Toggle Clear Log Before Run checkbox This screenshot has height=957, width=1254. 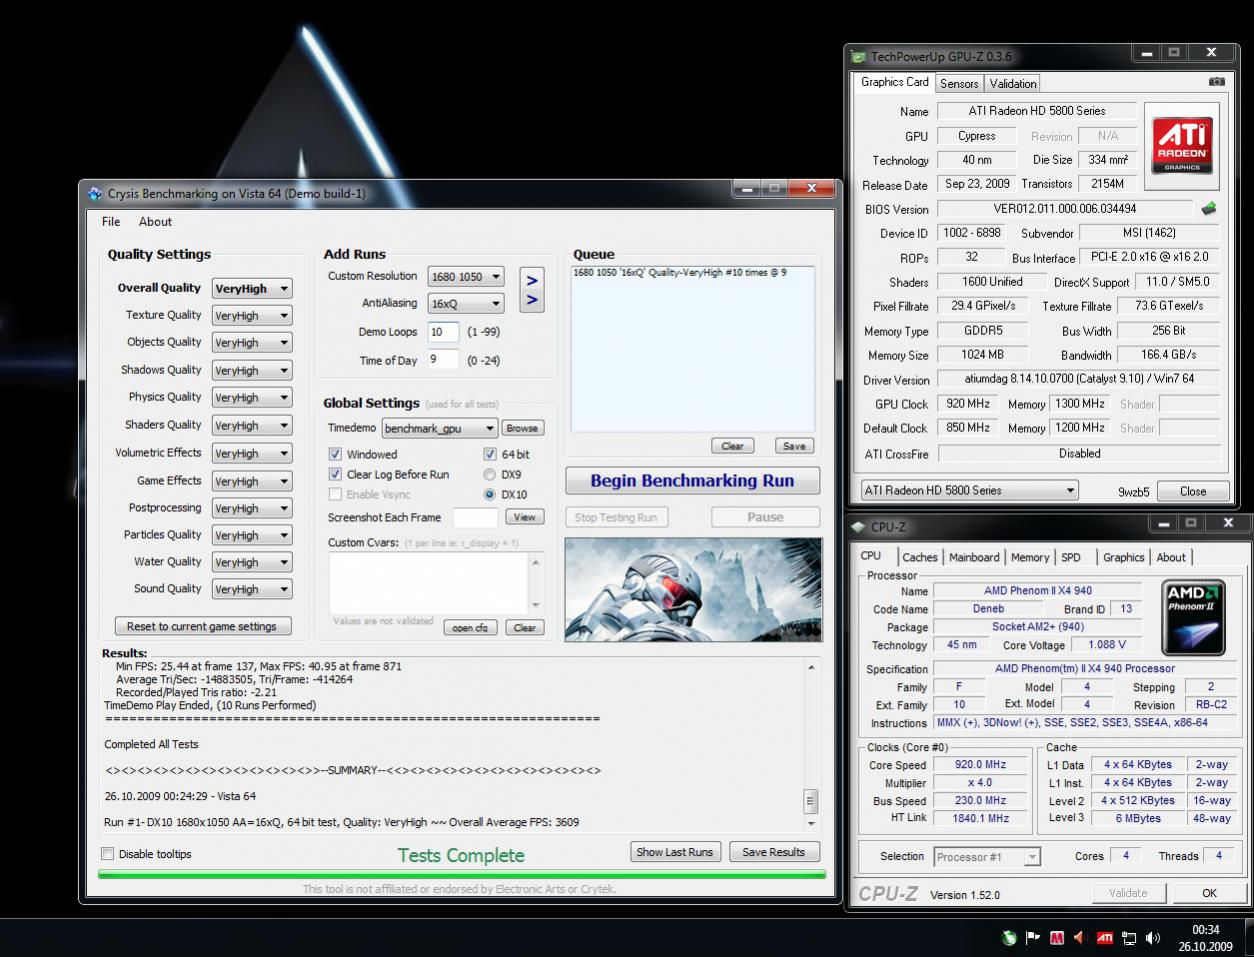coord(336,474)
